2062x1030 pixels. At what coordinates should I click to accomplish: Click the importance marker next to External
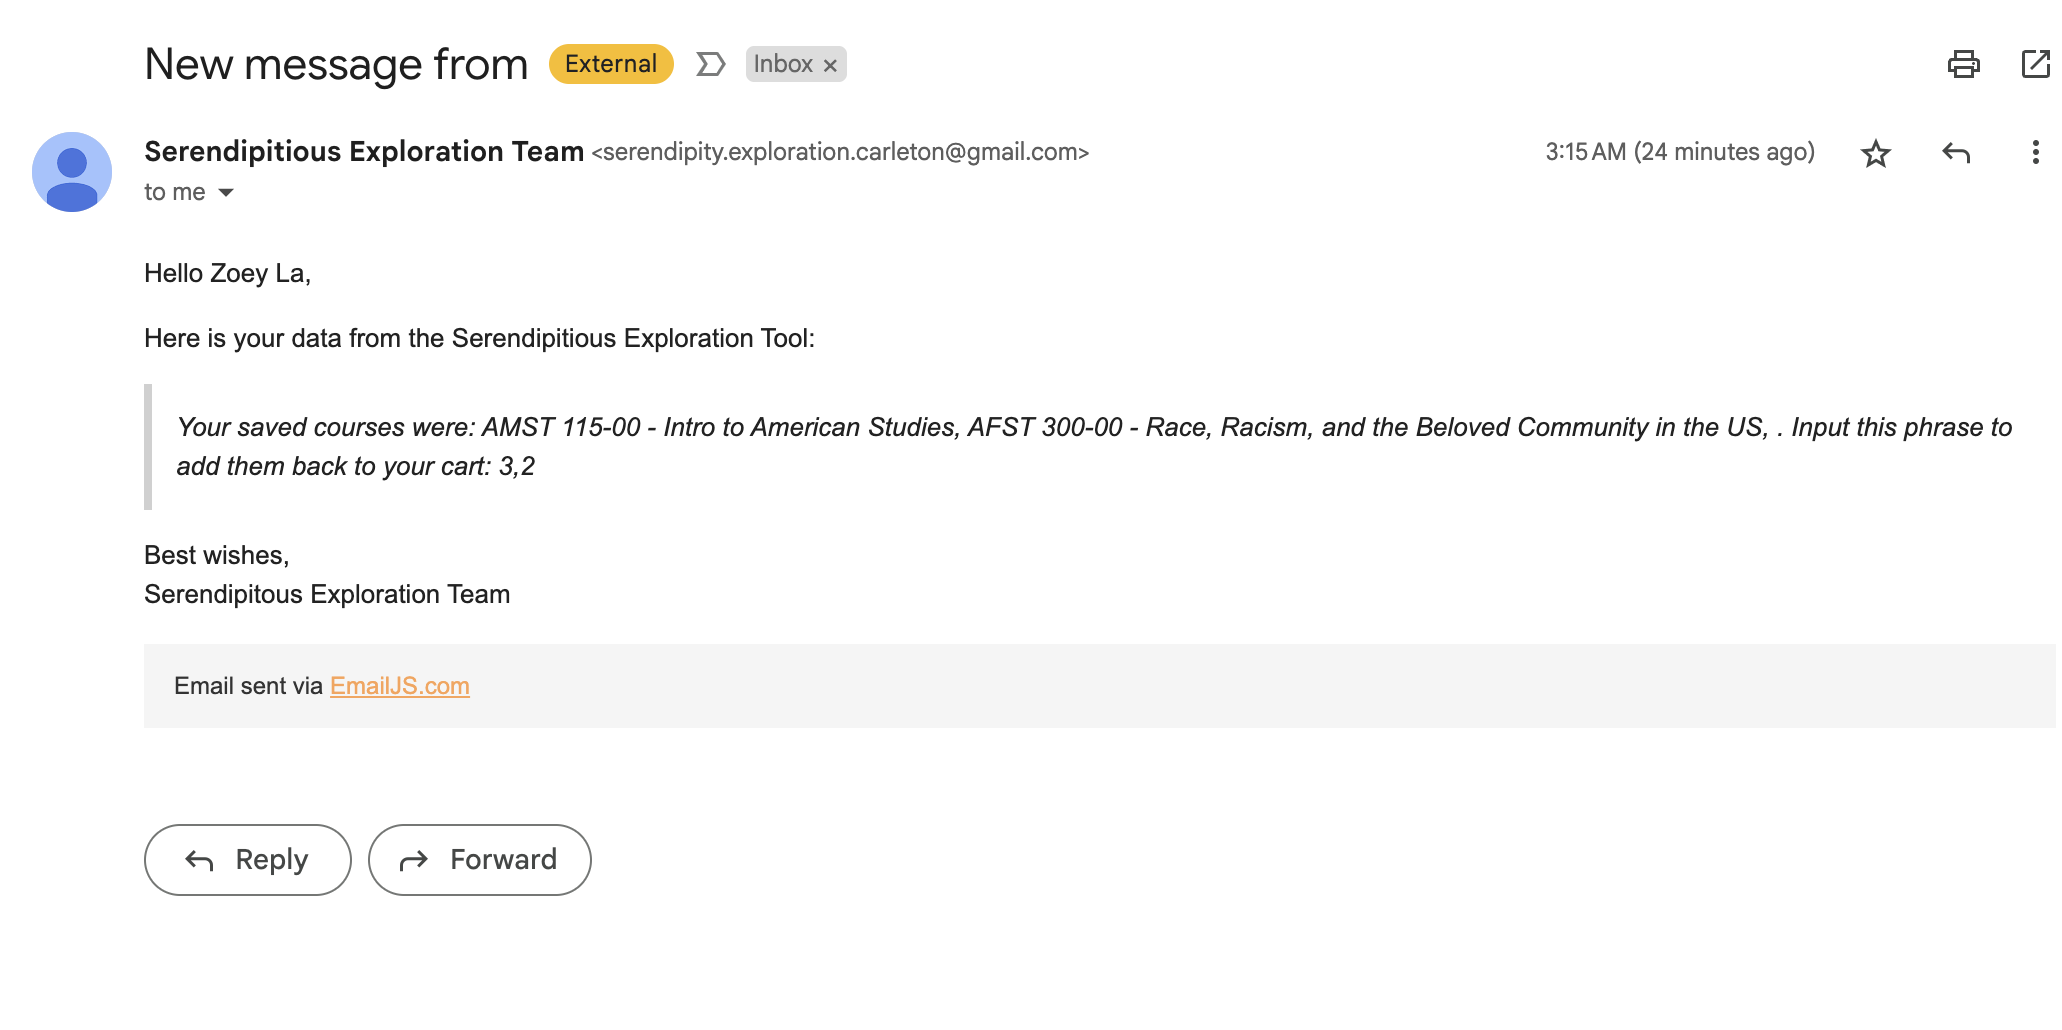pyautogui.click(x=710, y=64)
